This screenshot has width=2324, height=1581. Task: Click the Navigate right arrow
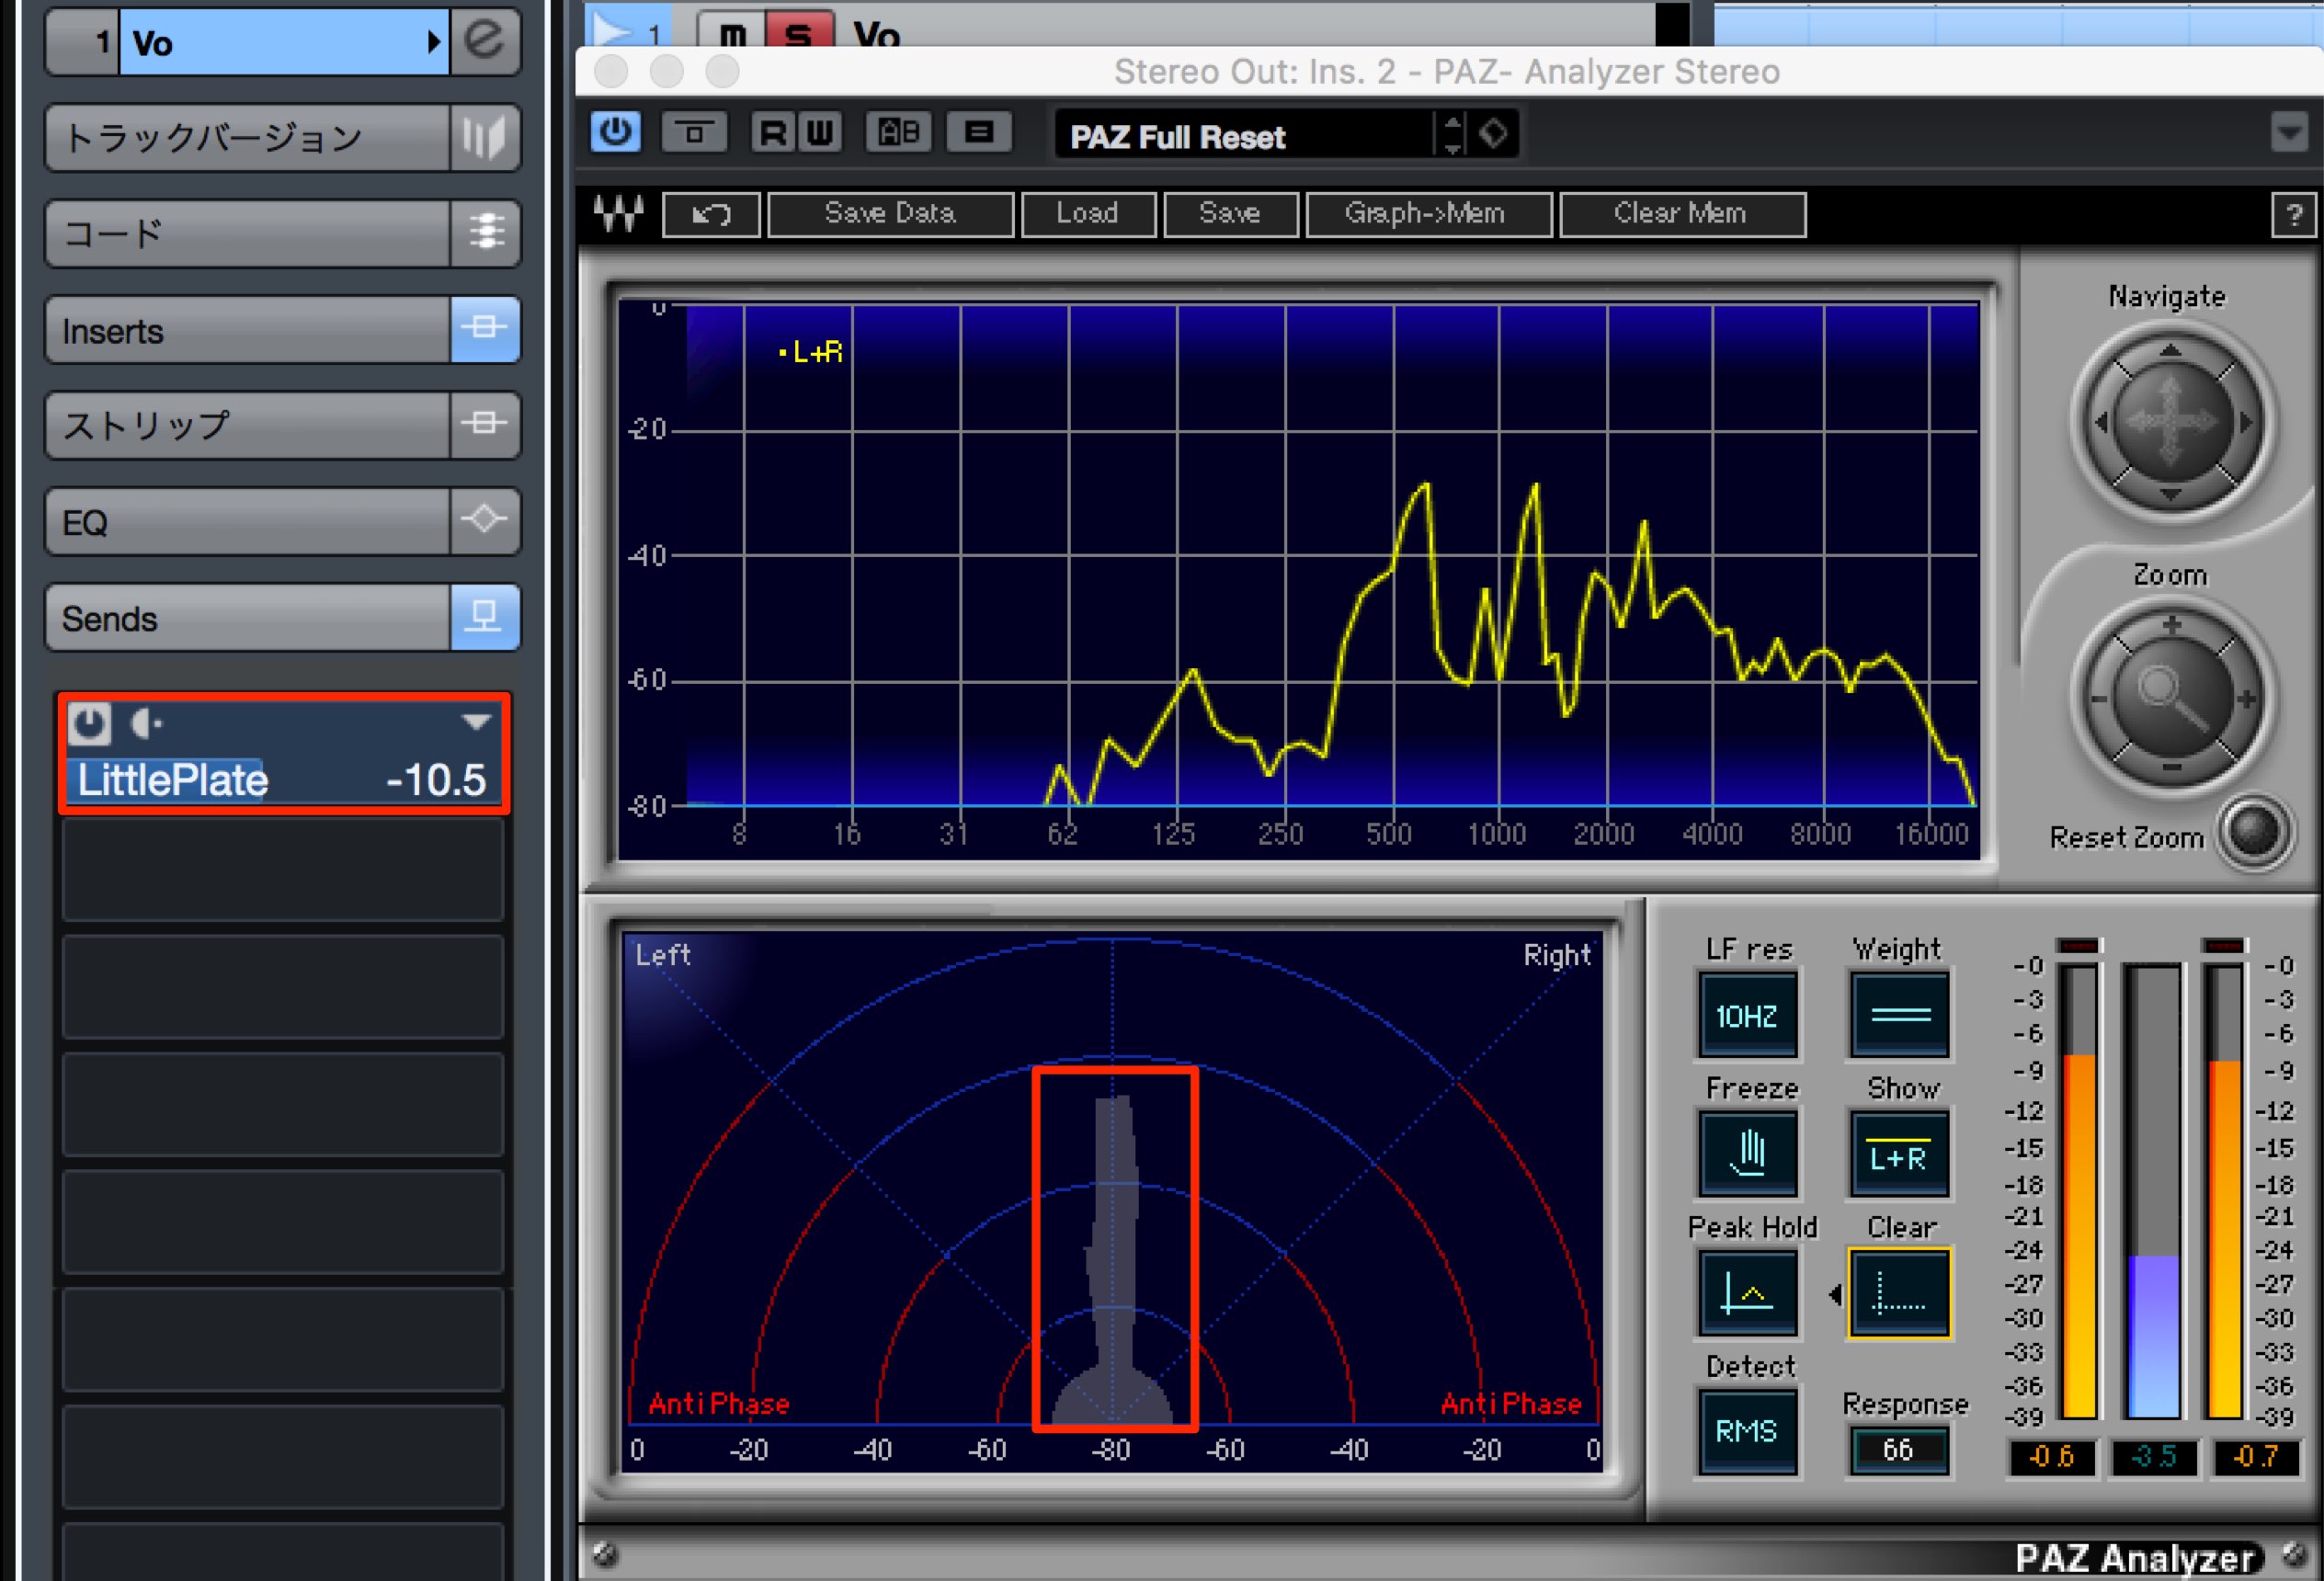click(x=2246, y=422)
